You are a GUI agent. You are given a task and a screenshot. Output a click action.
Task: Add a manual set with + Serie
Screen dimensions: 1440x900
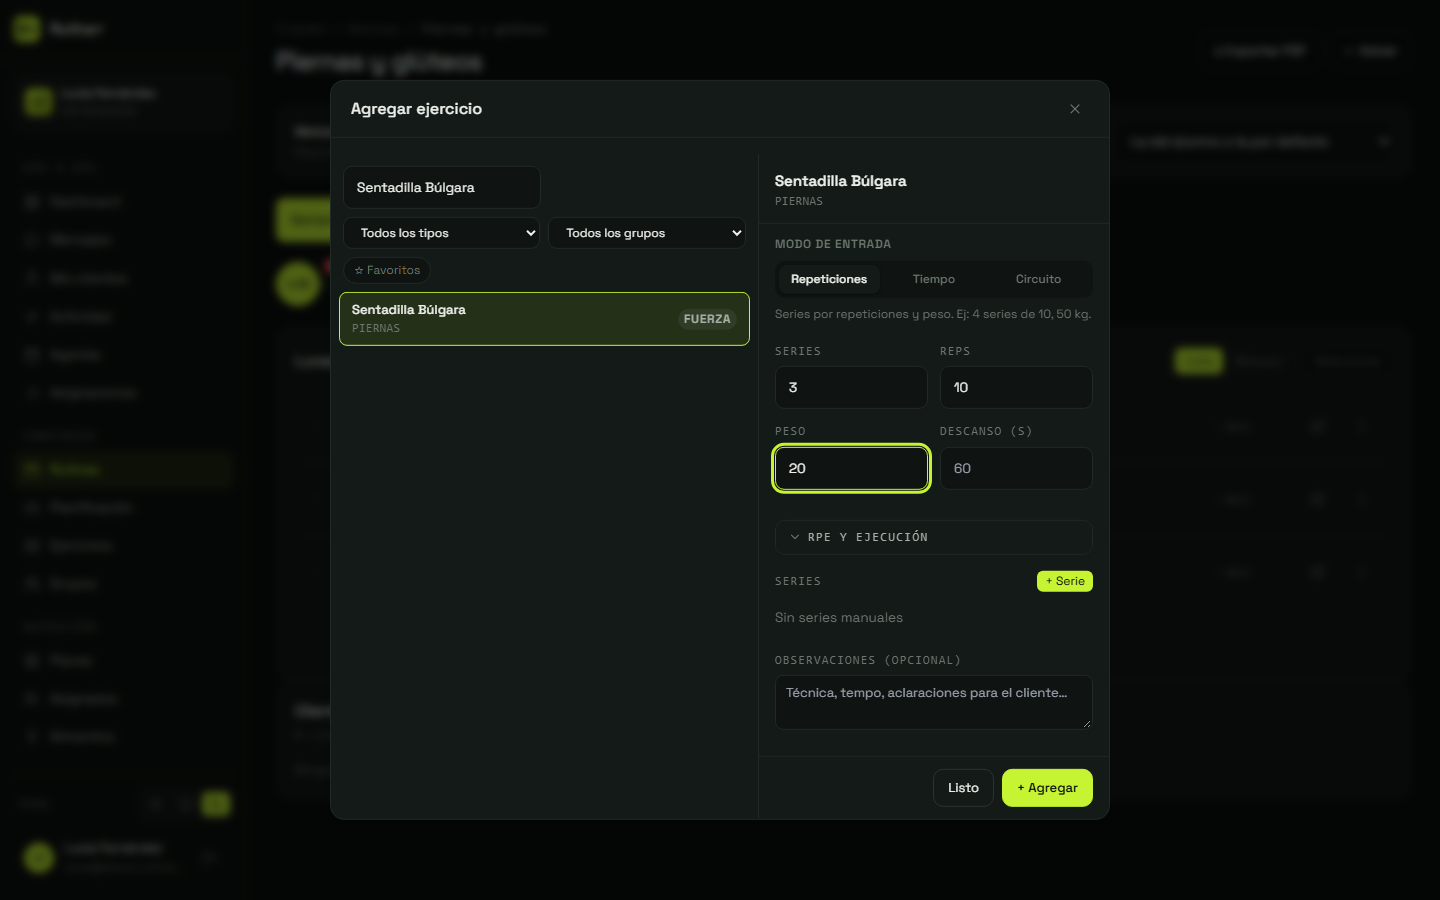tap(1065, 581)
